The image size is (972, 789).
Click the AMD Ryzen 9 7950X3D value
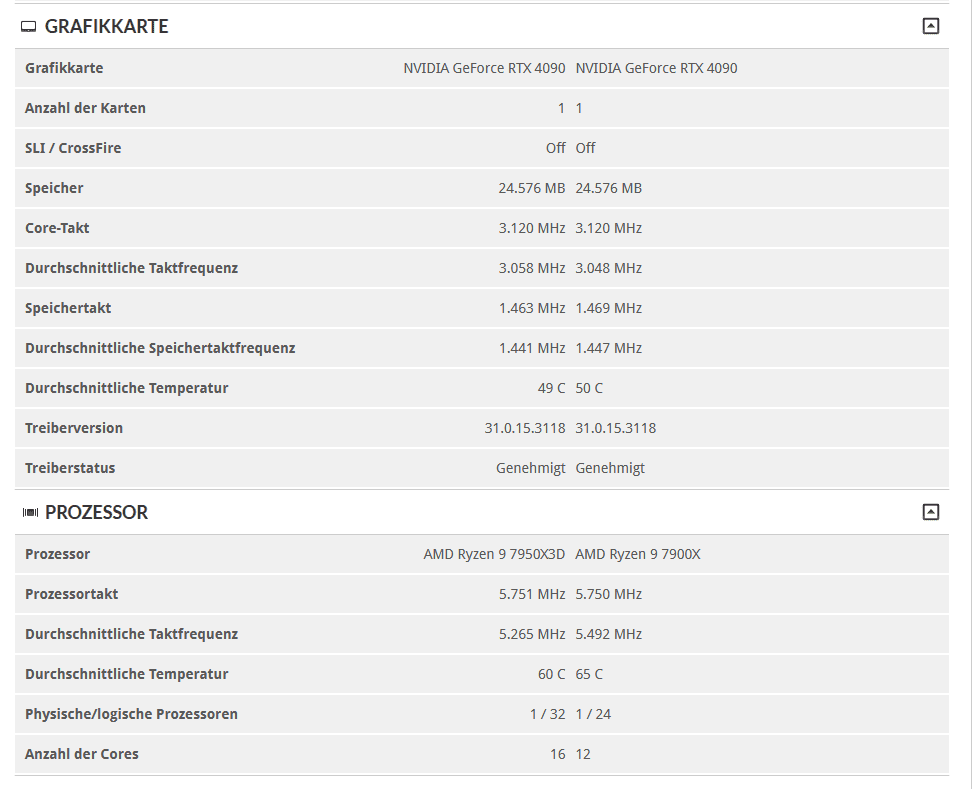coord(494,554)
